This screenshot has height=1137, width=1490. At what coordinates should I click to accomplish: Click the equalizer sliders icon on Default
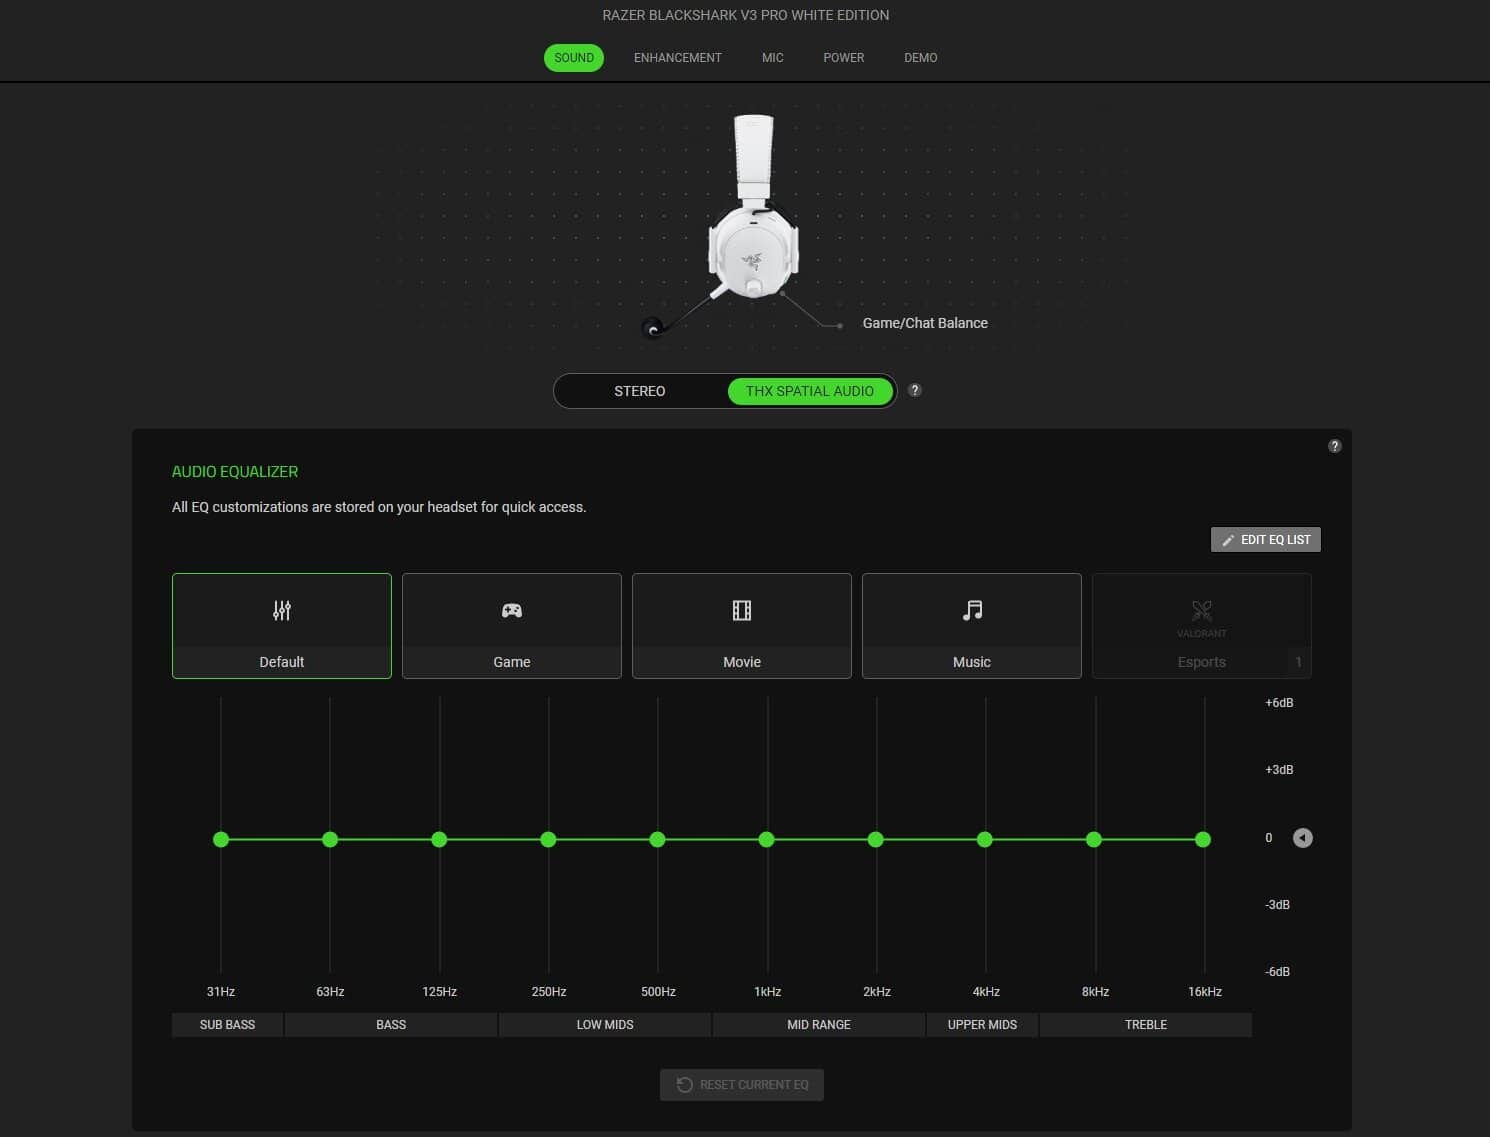pyautogui.click(x=282, y=610)
